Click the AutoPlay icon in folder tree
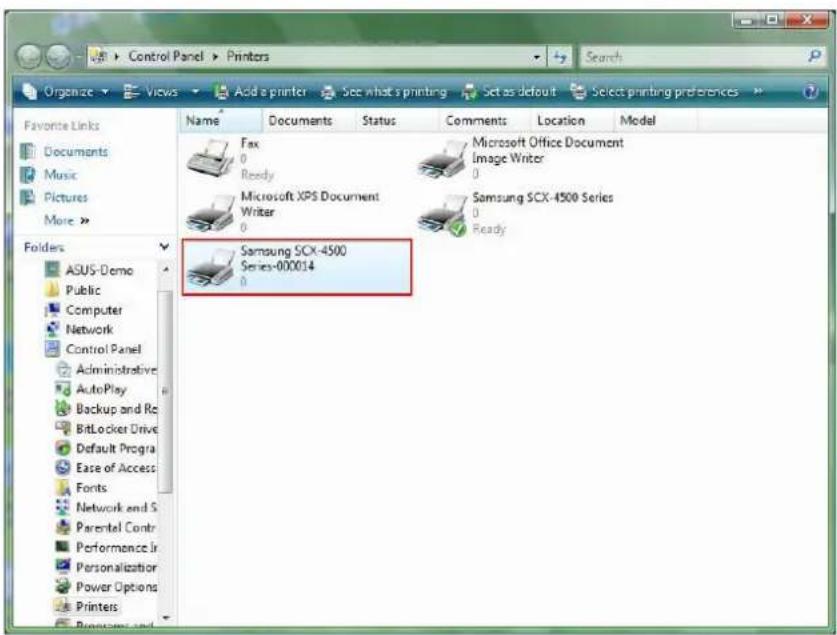The image size is (837, 635). (x=63, y=389)
